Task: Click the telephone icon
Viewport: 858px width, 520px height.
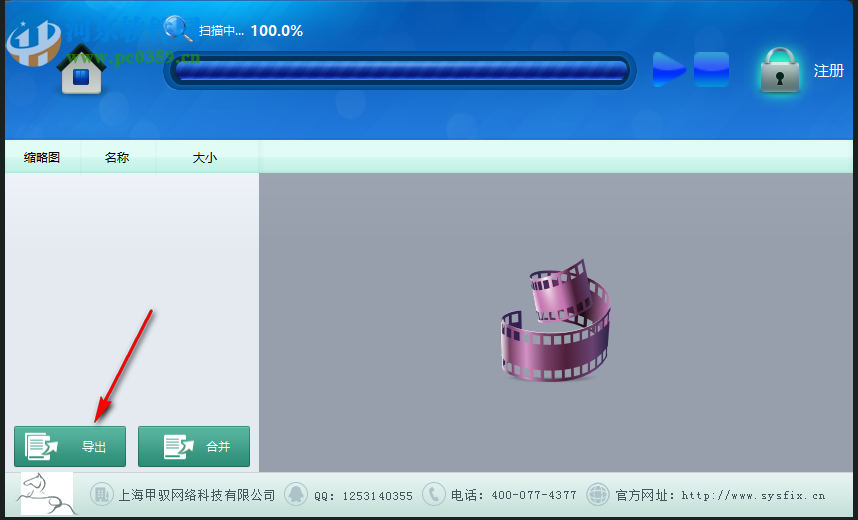Action: (x=433, y=495)
